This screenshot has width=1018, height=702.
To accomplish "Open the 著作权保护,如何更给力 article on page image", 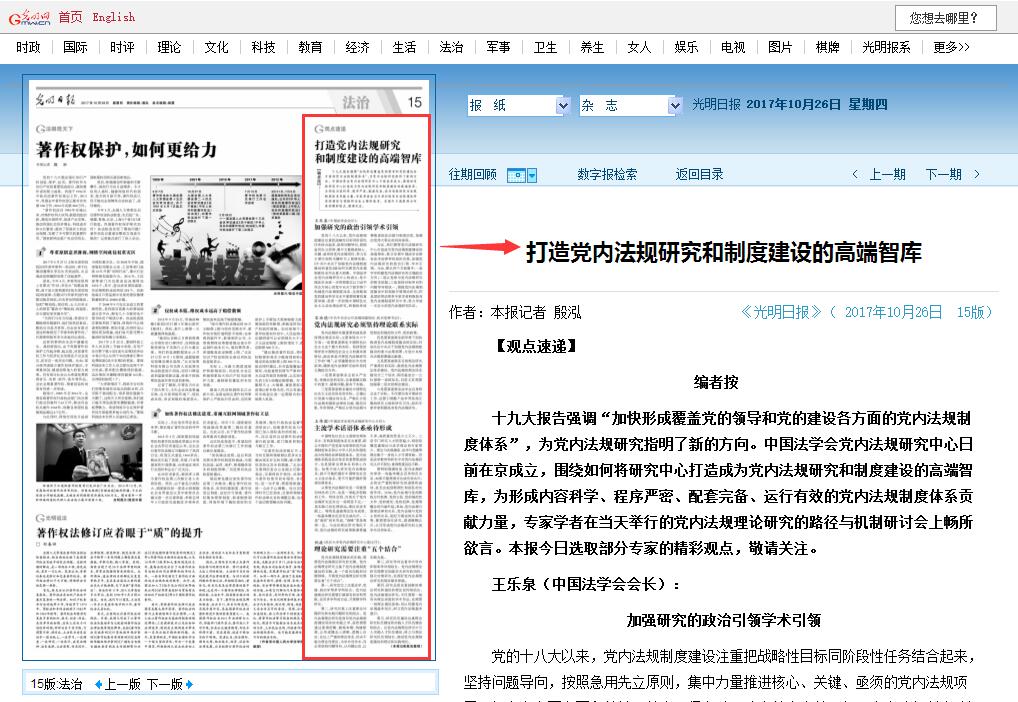I will click(127, 150).
